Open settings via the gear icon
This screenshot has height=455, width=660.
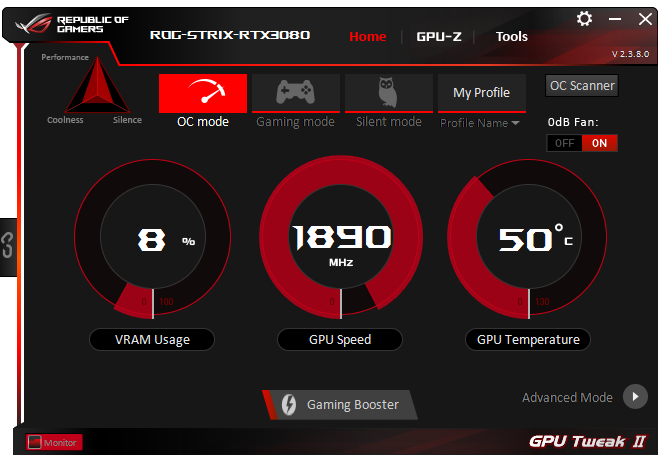pos(584,19)
